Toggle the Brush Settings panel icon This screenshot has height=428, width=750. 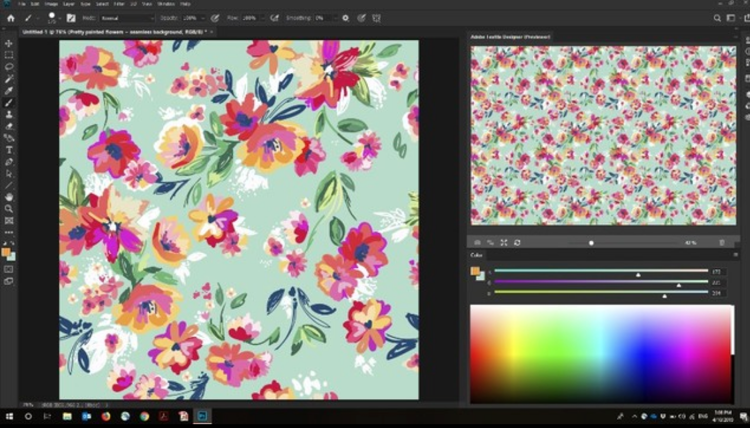71,18
